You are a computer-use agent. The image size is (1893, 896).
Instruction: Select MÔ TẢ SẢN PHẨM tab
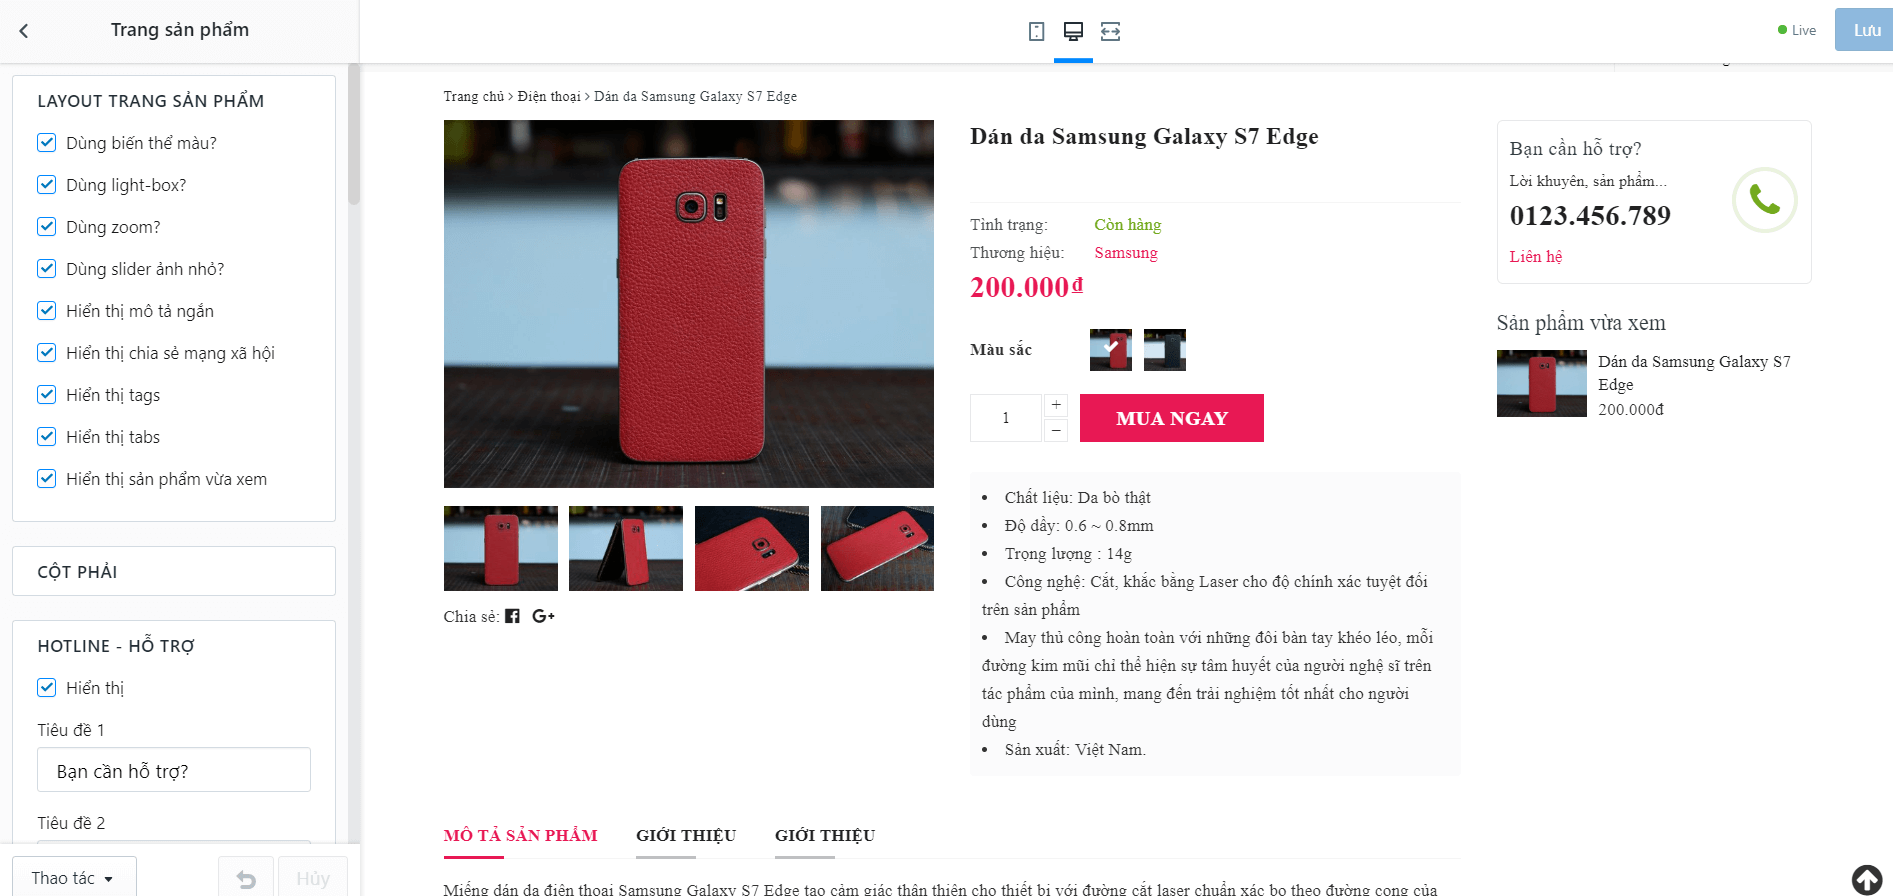[521, 836]
